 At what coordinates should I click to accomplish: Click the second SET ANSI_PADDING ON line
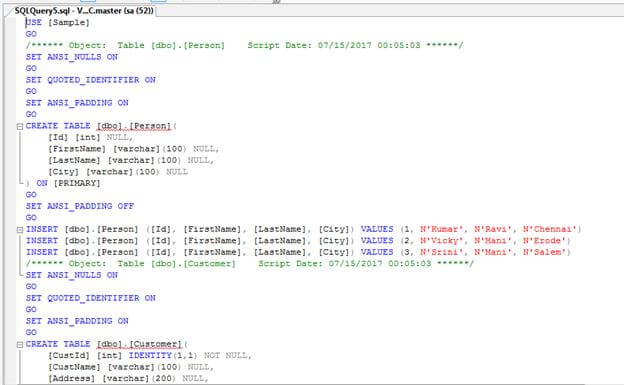pyautogui.click(x=77, y=321)
